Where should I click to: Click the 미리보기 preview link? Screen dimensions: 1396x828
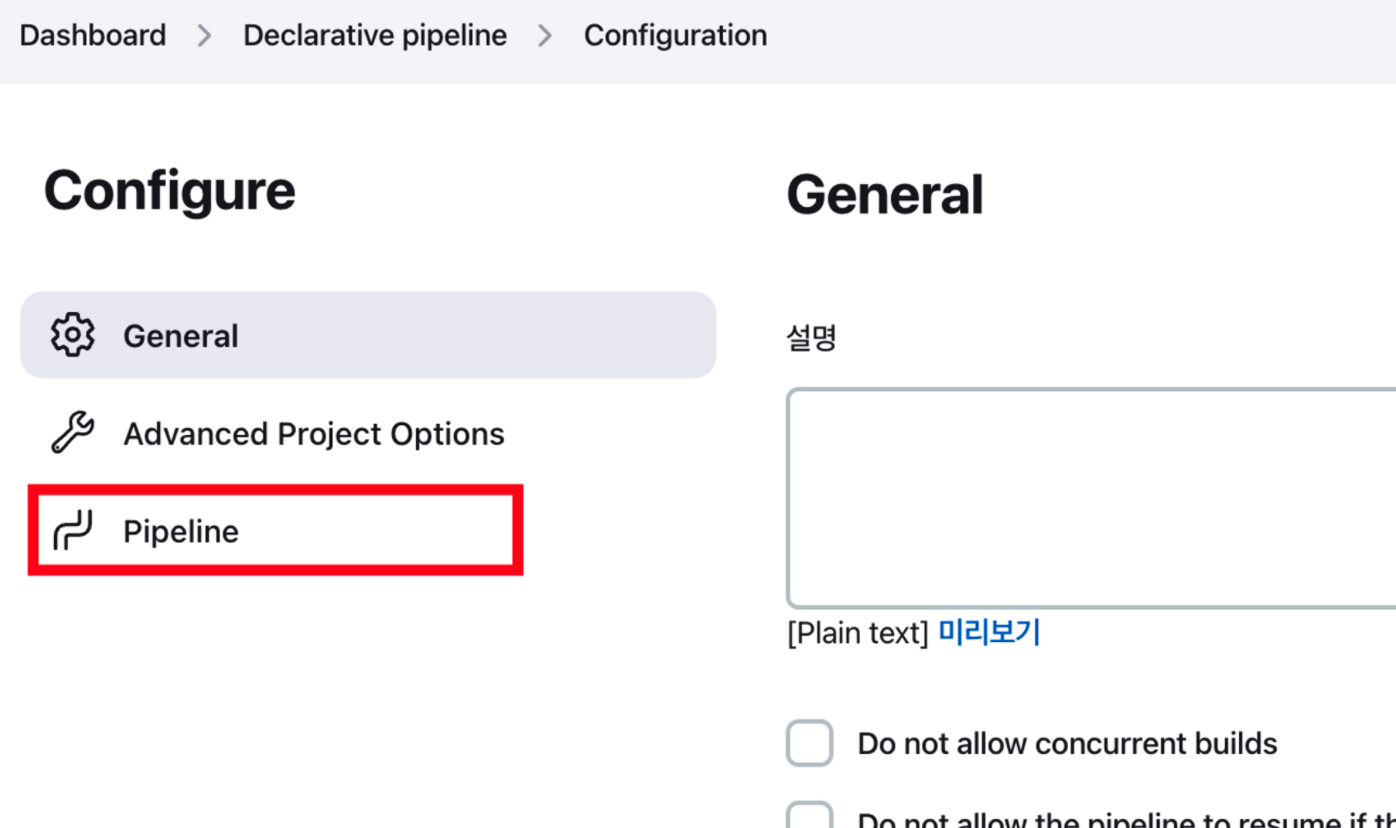click(989, 633)
